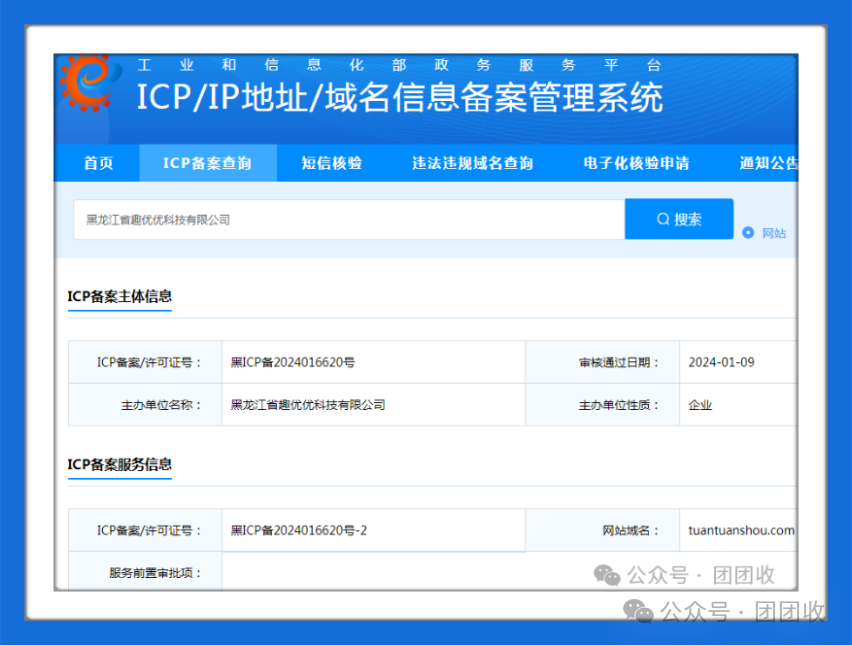852x646 pixels.
Task: Select the 网站 radio button
Action: coord(748,233)
